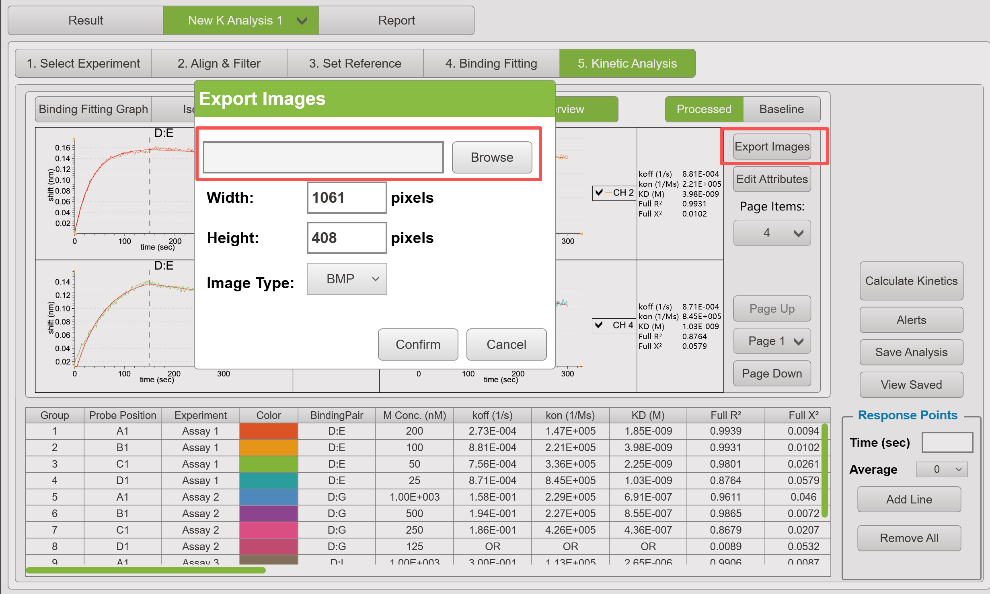The height and width of the screenshot is (594, 990).
Task: Open the Page 1 dropdown
Action: (x=772, y=341)
